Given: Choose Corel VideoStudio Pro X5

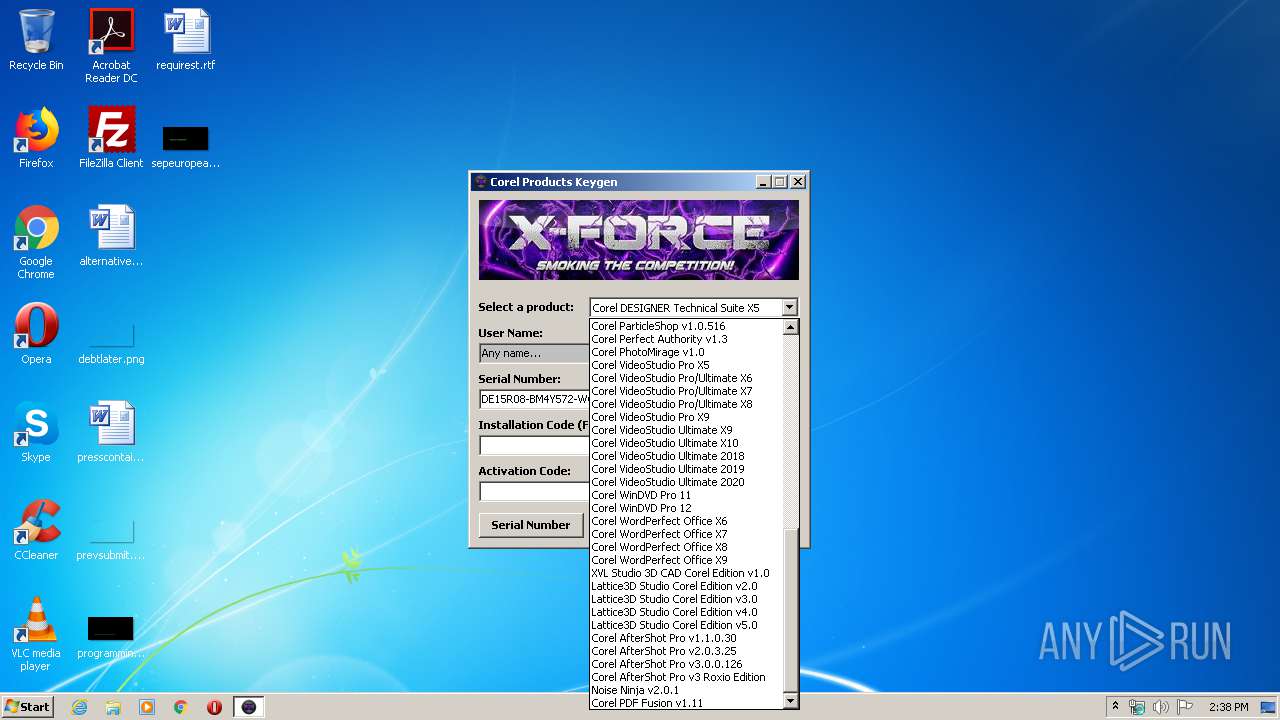Looking at the screenshot, I should pyautogui.click(x=686, y=365).
